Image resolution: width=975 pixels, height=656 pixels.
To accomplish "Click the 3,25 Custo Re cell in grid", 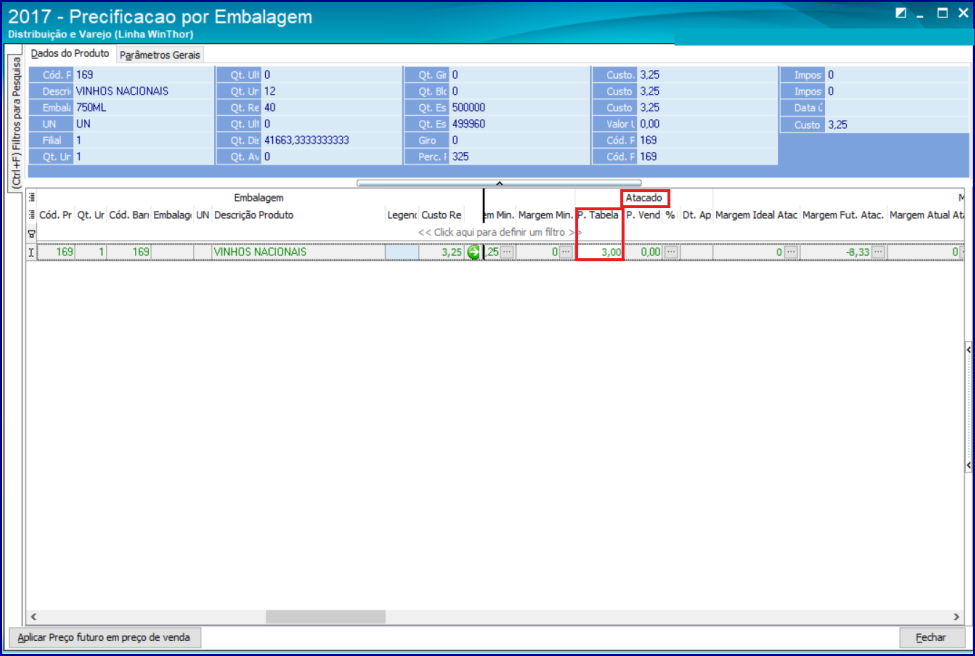I will 442,252.
